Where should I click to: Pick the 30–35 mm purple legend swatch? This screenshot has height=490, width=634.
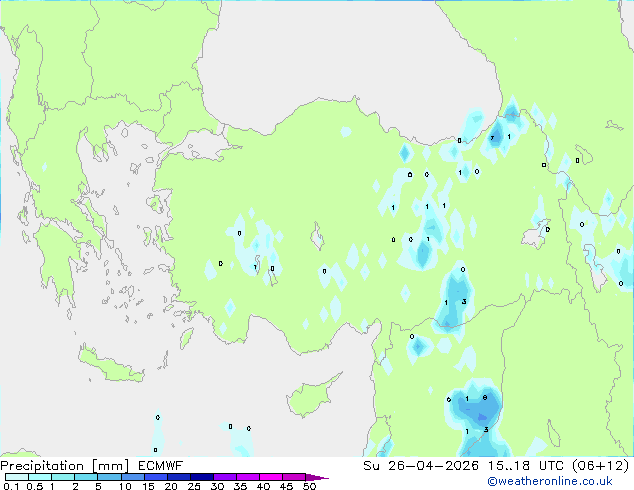click(x=225, y=477)
